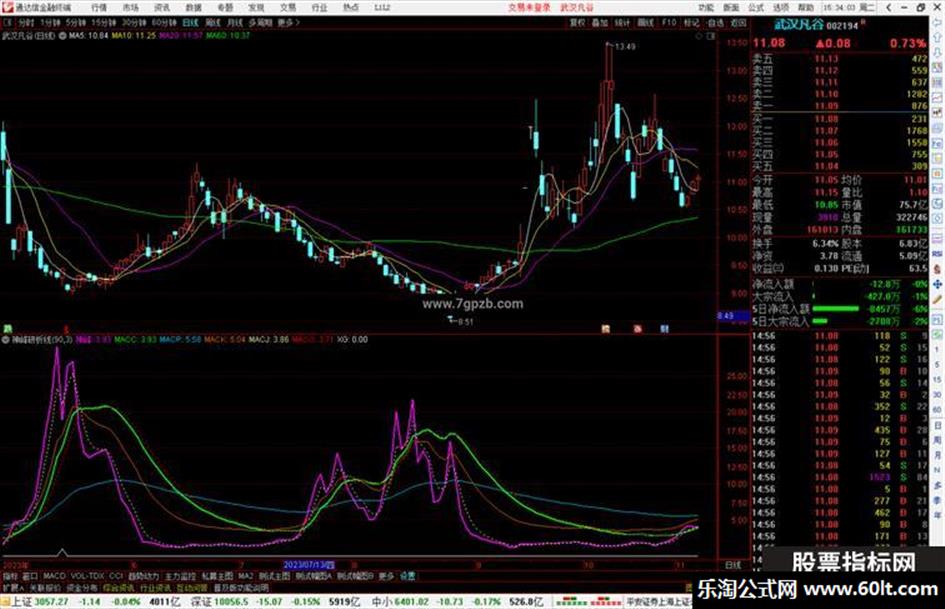Open the 数据 menu

[193, 7]
